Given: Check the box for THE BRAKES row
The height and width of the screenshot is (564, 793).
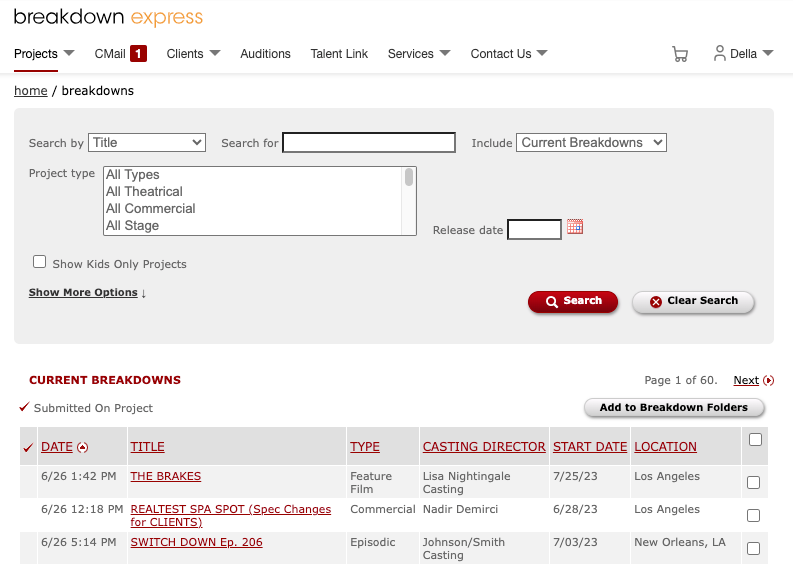Looking at the screenshot, I should pyautogui.click(x=754, y=483).
